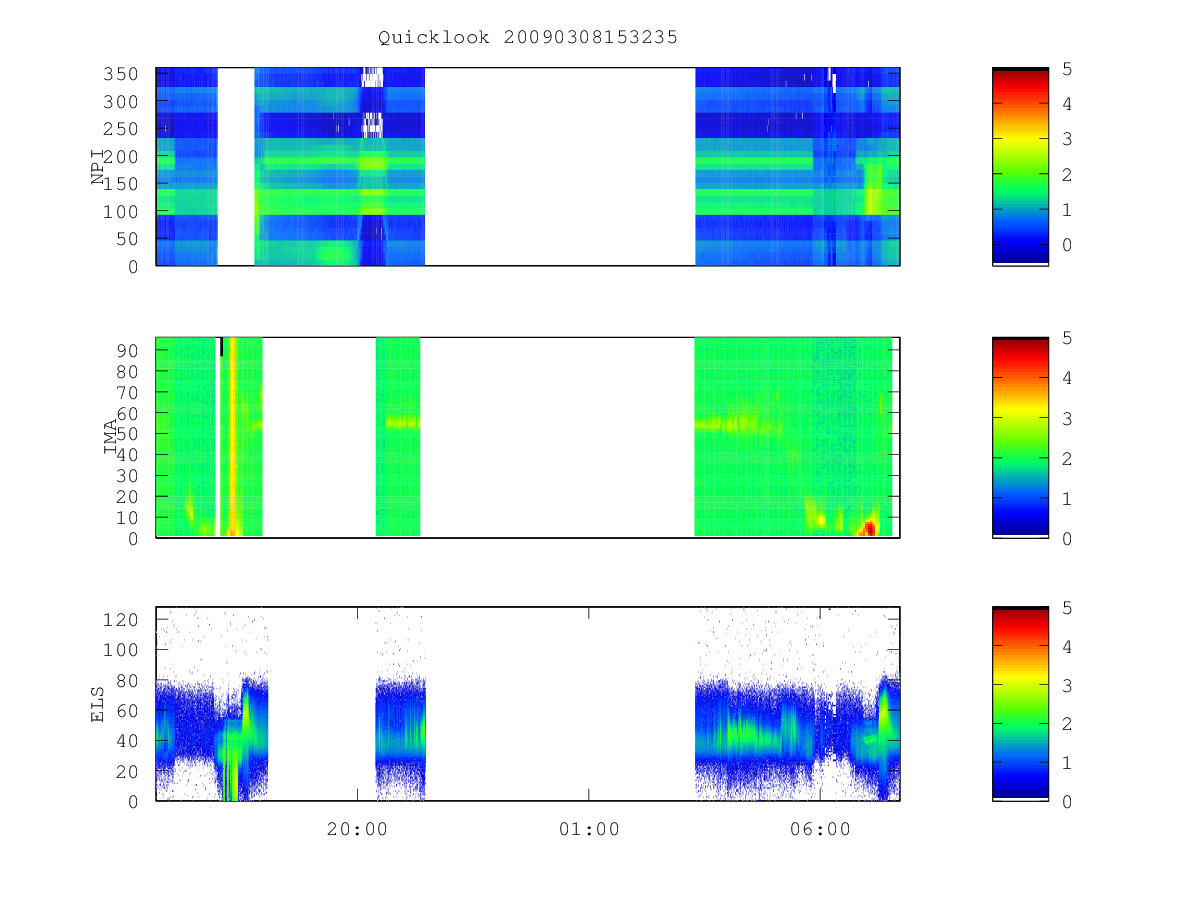Click the red hotspot in IMA spectrogram
Screen dimensions: 1200x900
[870, 527]
